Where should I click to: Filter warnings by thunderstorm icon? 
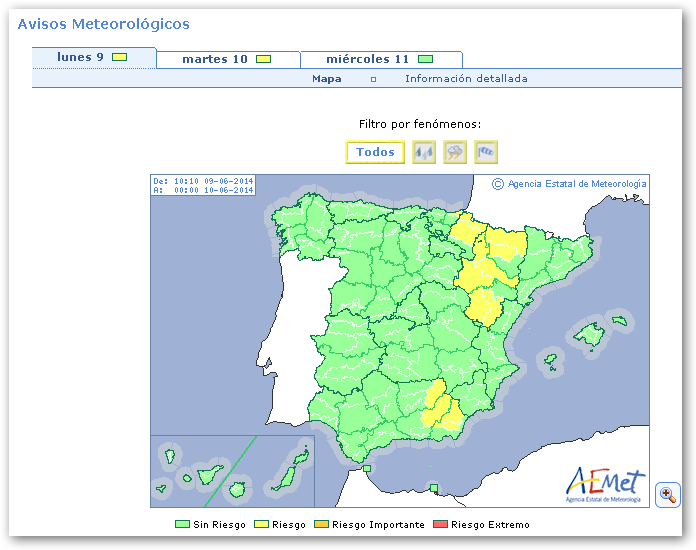click(455, 152)
